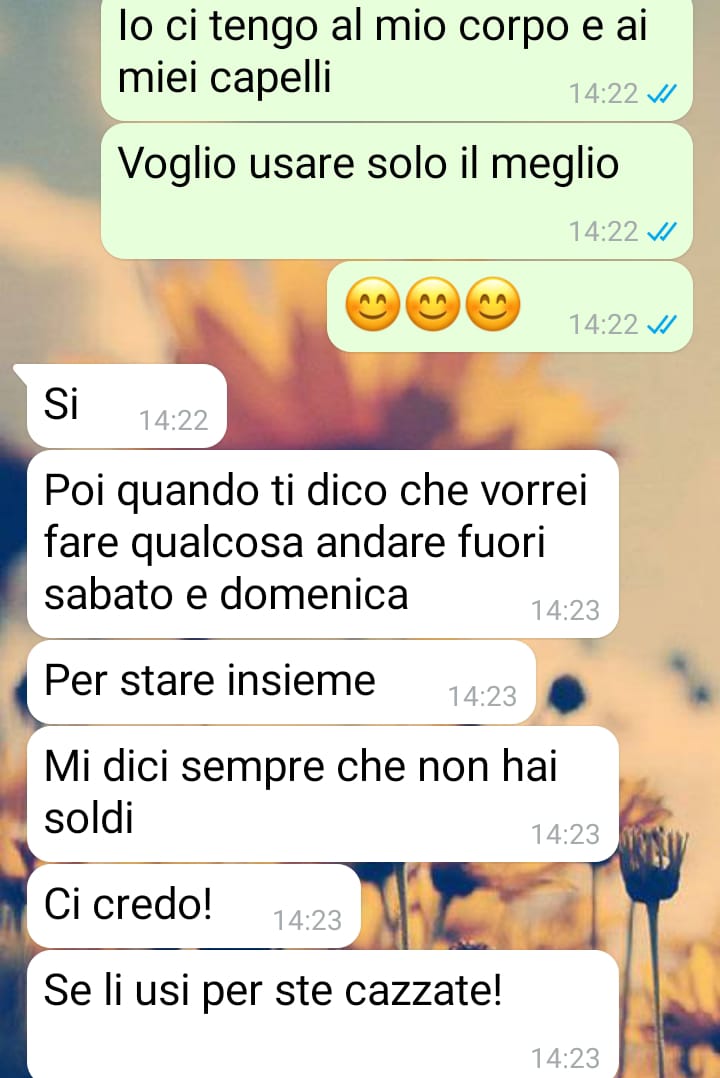
Task: Tap the first smiling emoji
Action: pyautogui.click(x=372, y=304)
